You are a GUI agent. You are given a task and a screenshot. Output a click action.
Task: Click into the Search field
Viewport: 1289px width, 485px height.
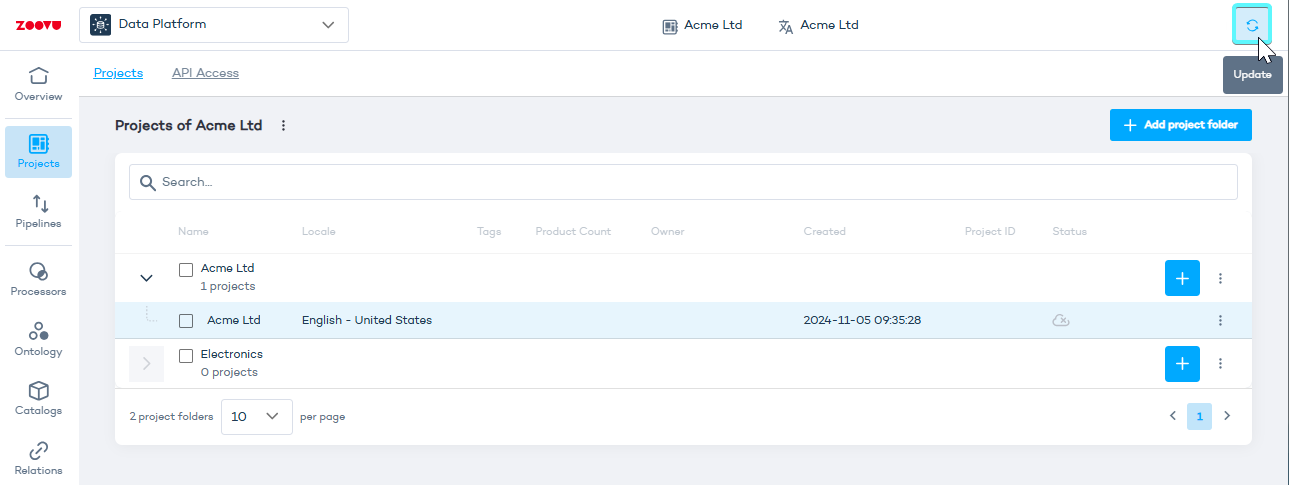coord(683,182)
